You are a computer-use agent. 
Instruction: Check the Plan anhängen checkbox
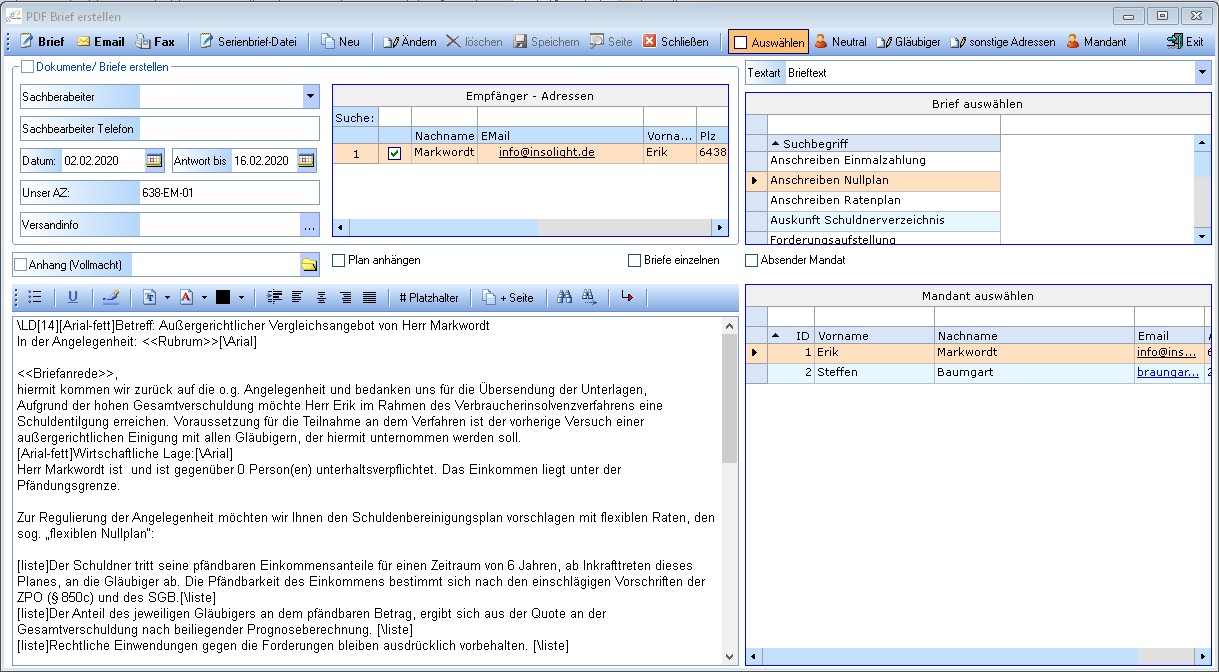338,260
